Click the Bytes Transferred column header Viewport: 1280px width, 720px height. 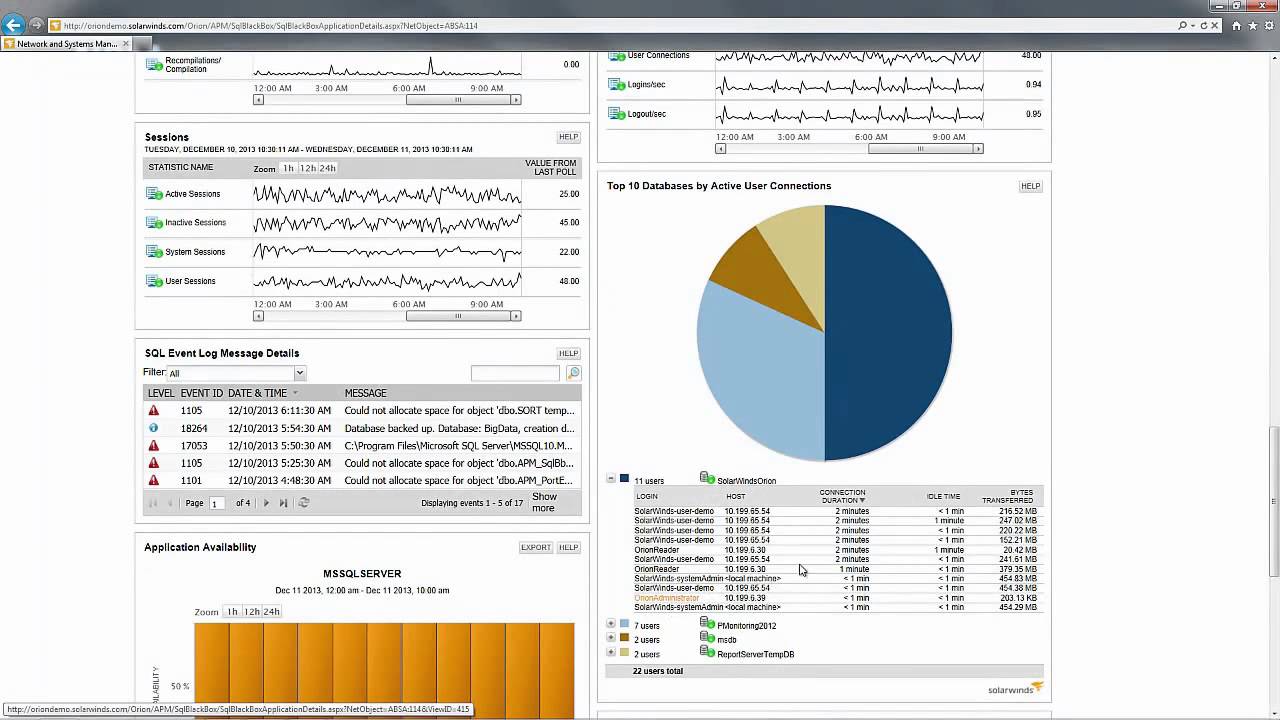[1008, 496]
